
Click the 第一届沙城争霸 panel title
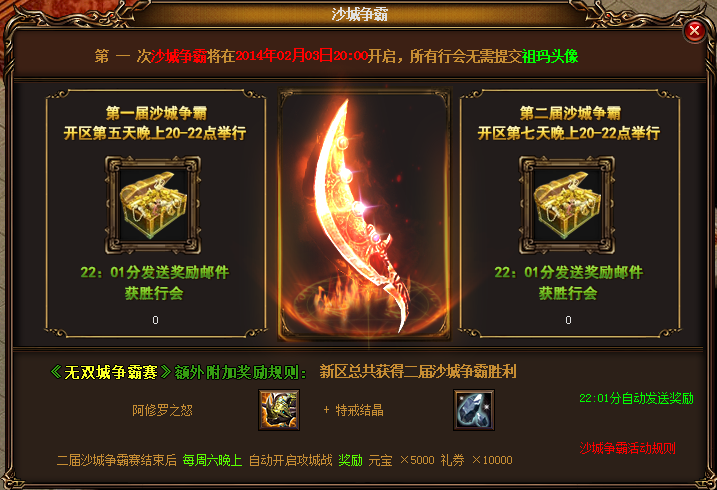click(156, 112)
